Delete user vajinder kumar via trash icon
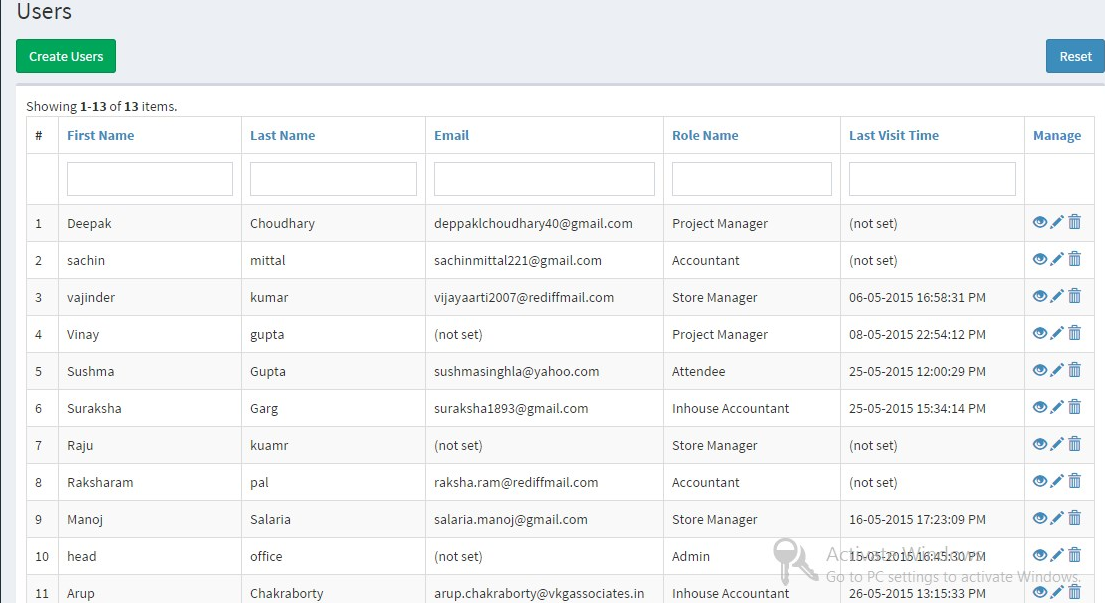This screenshot has height=603, width=1105. tap(1075, 296)
